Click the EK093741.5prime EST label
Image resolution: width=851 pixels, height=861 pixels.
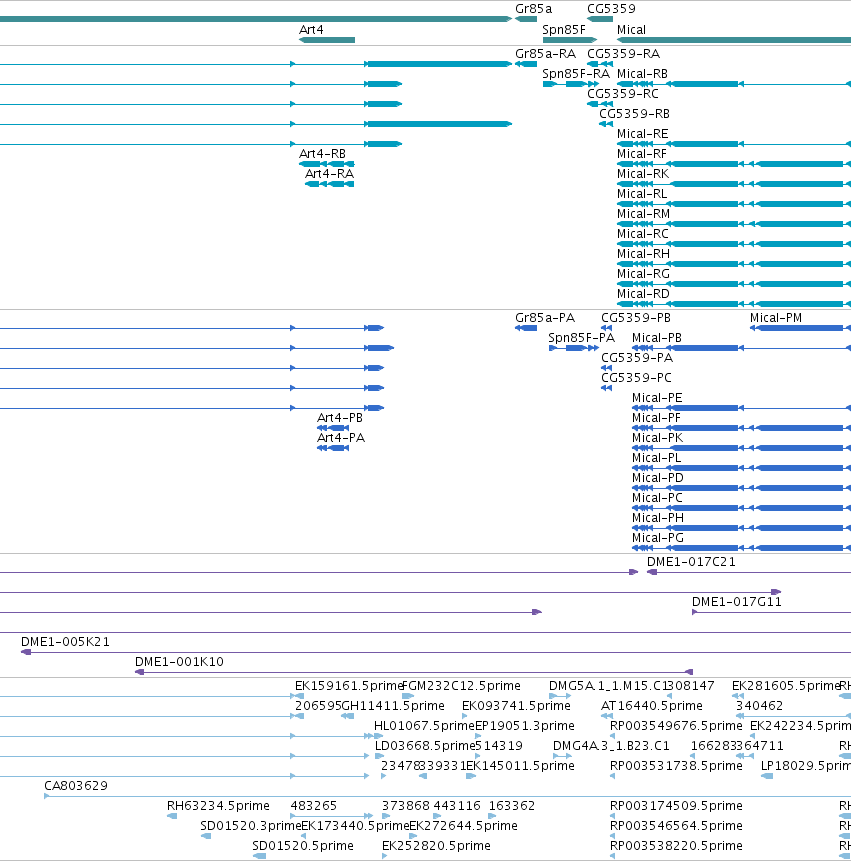click(516, 706)
